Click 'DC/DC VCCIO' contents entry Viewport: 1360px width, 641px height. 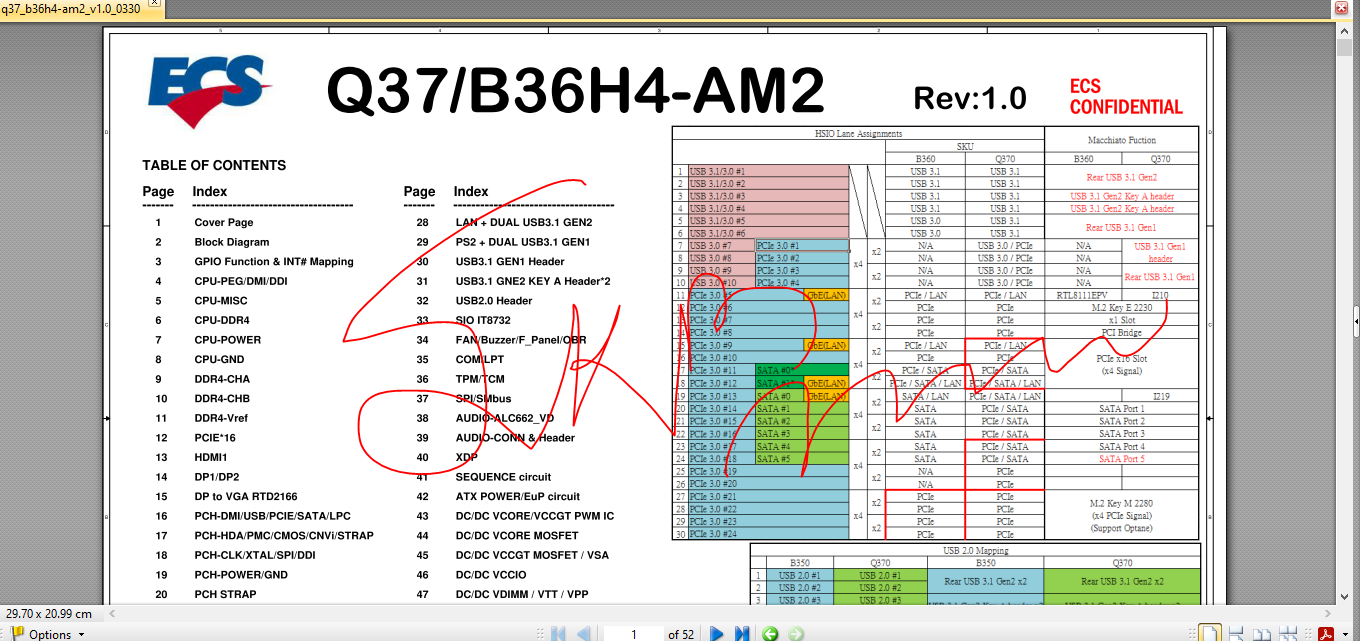point(491,575)
